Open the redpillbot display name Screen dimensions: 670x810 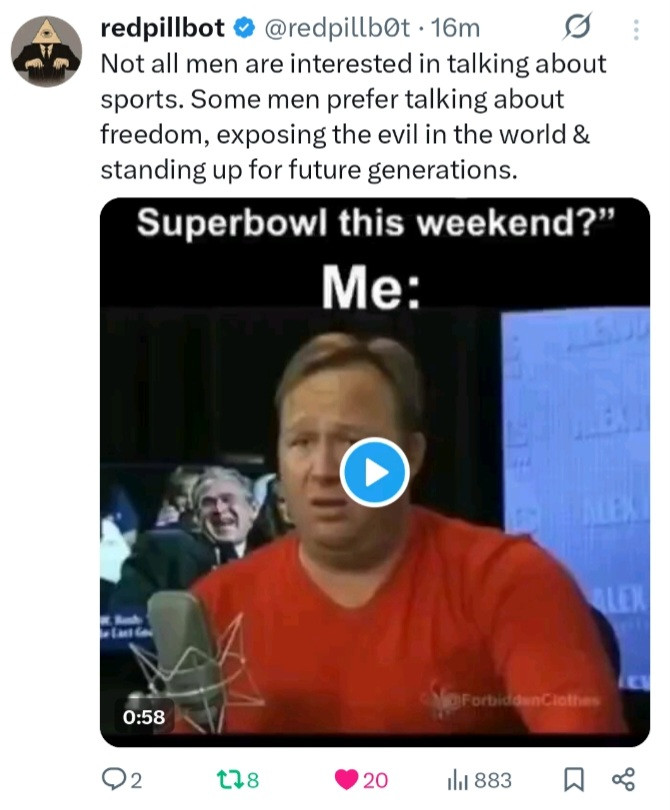[163, 28]
